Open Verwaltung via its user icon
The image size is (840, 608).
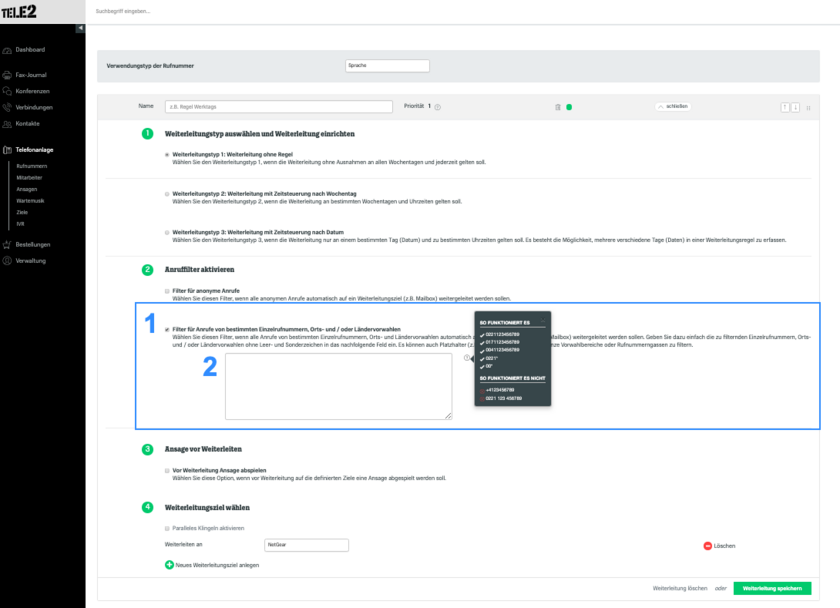pyautogui.click(x=7, y=261)
